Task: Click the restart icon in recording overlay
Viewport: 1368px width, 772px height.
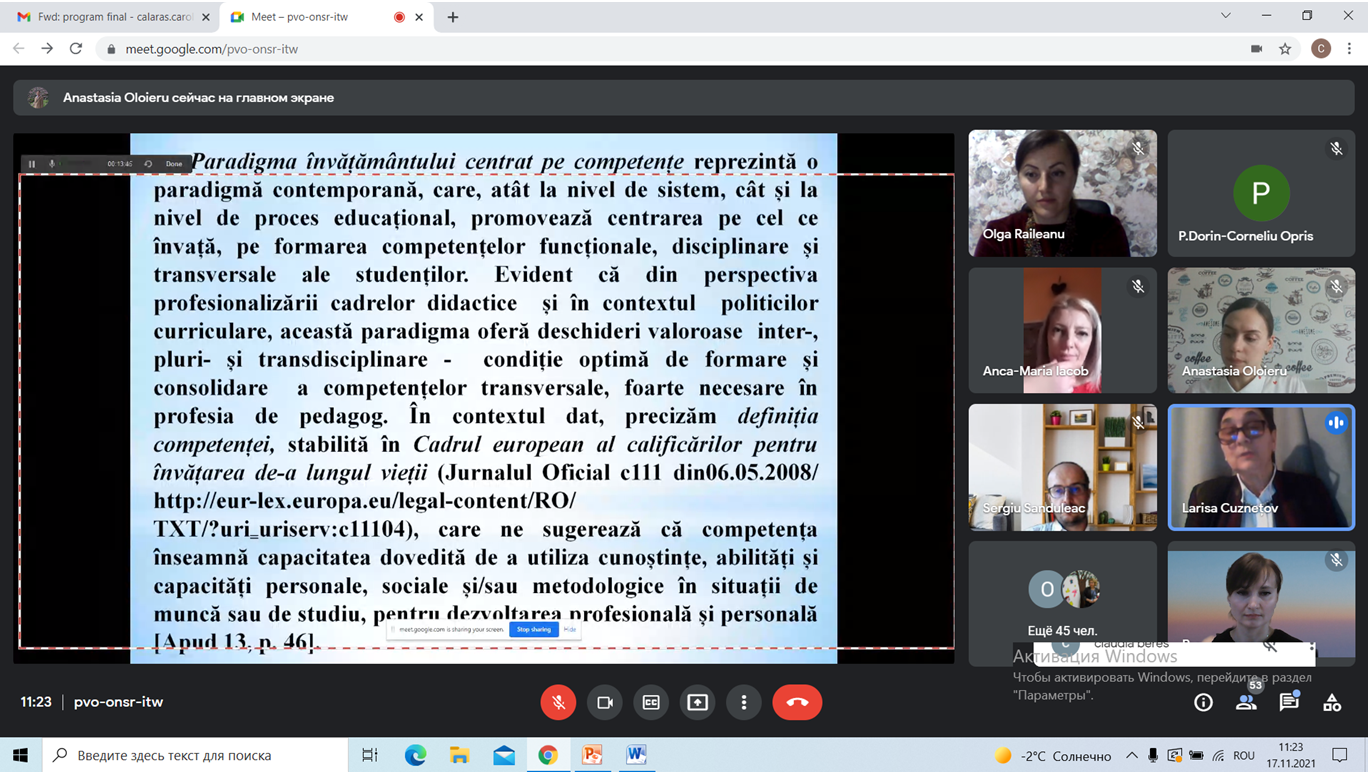Action: 148,164
